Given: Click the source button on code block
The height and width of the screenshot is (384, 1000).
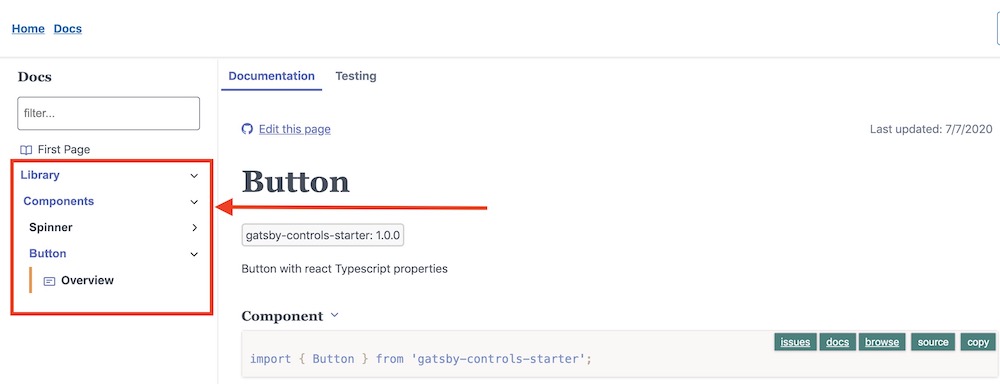Looking at the screenshot, I should coord(934,342).
